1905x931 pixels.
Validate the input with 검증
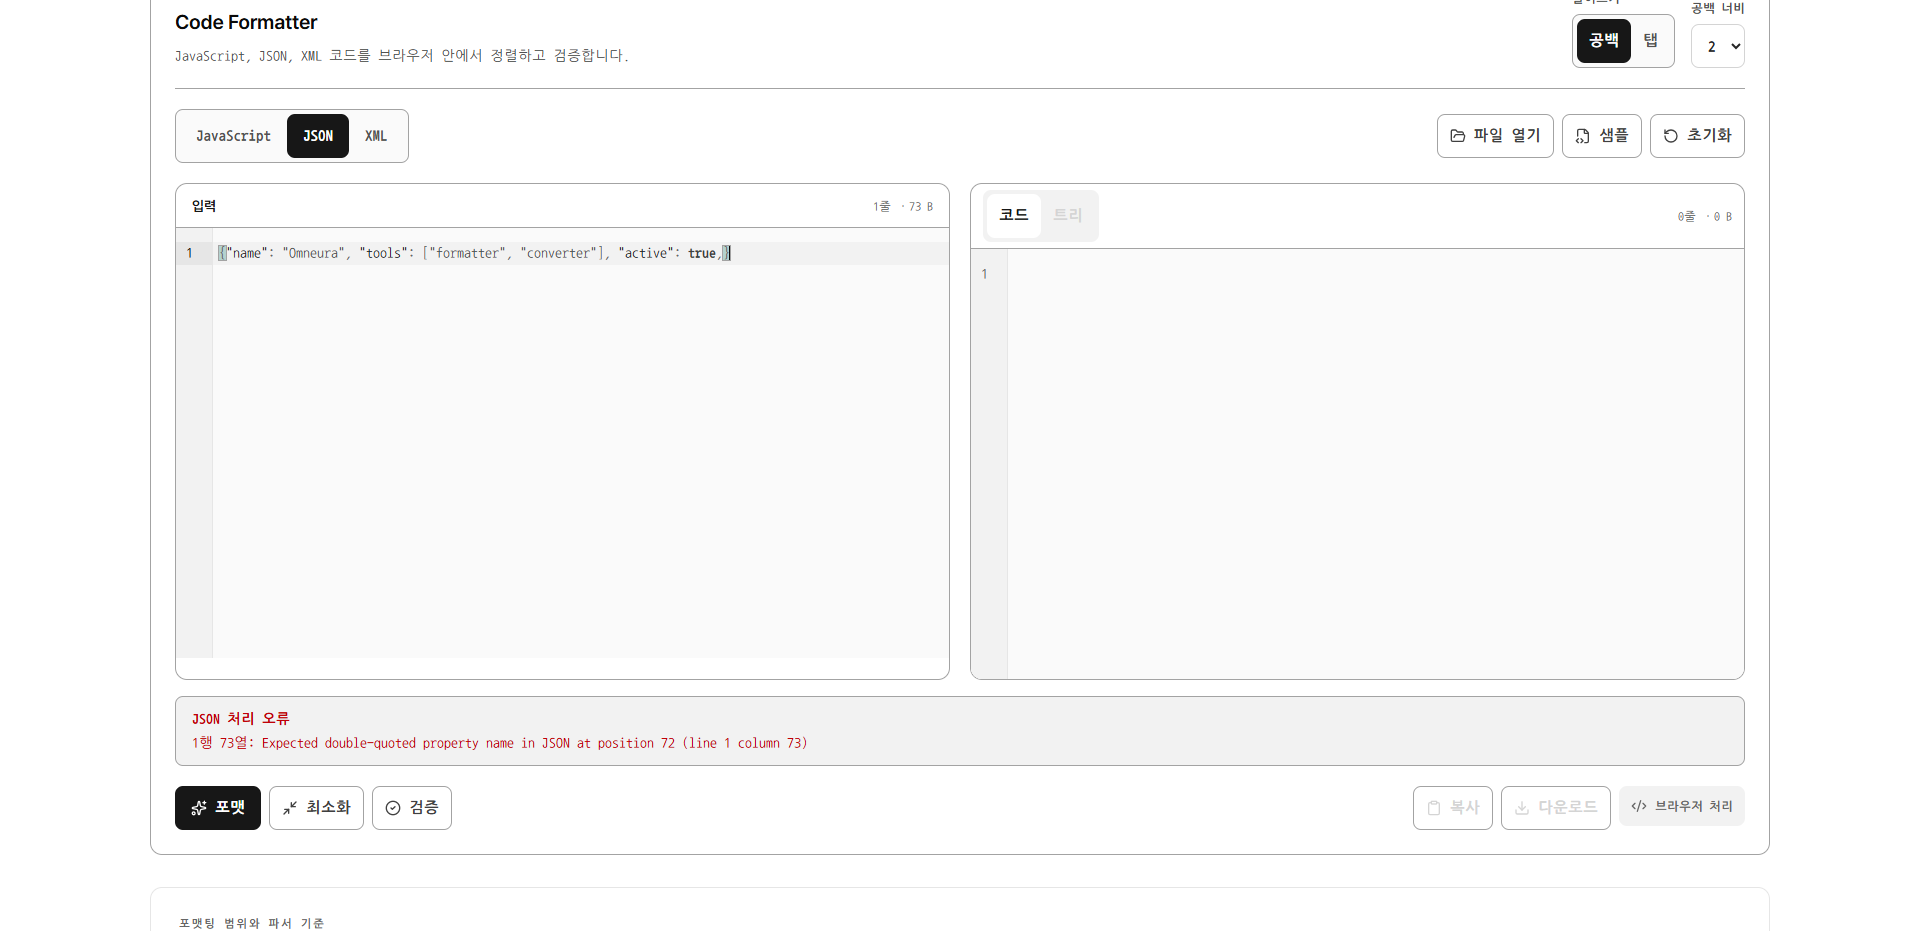point(412,808)
